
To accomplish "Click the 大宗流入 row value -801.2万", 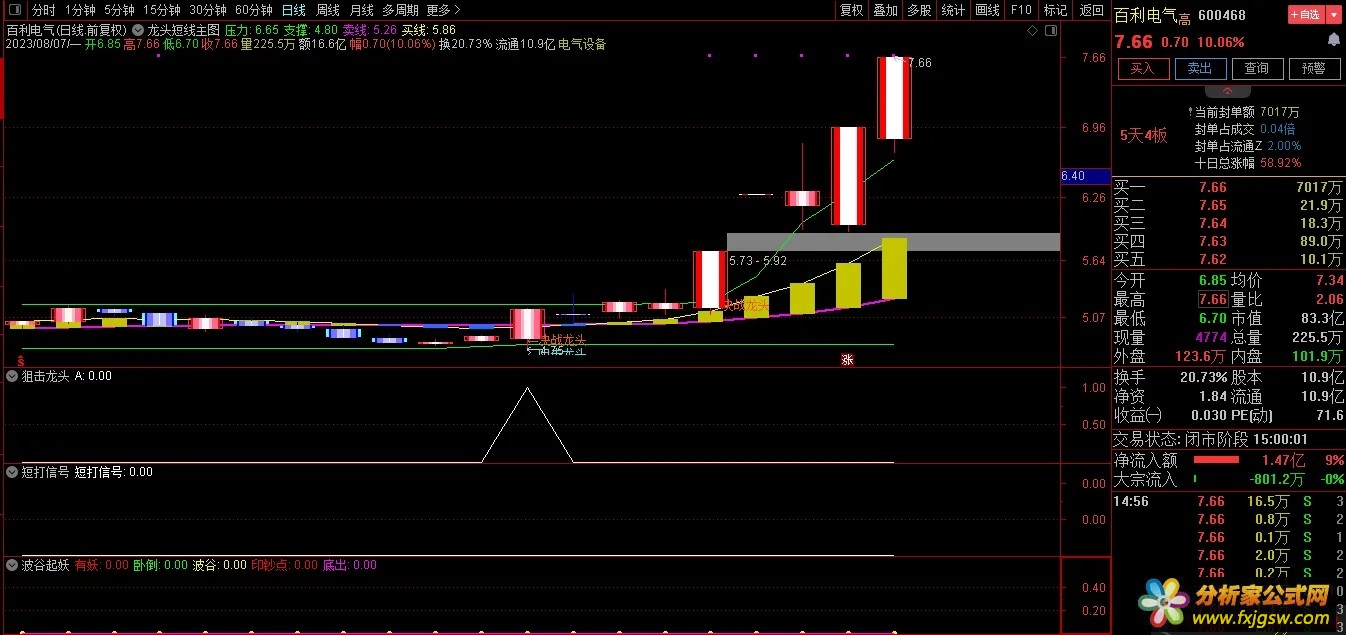I will pyautogui.click(x=1275, y=479).
